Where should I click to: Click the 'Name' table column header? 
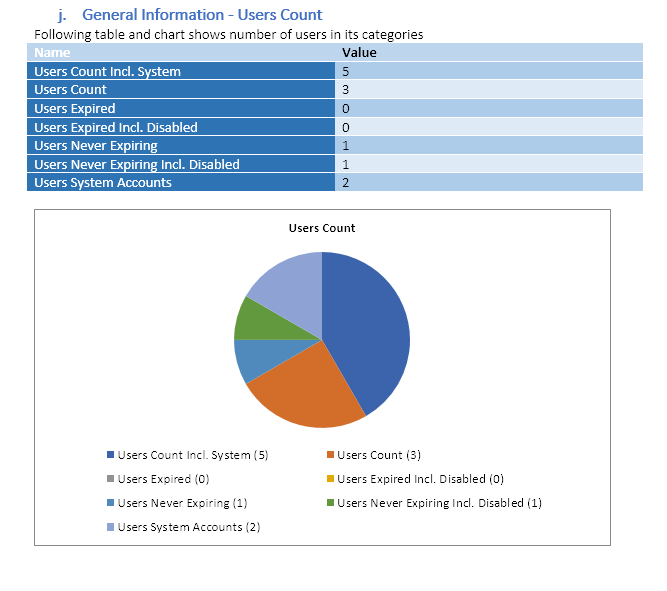[52, 52]
